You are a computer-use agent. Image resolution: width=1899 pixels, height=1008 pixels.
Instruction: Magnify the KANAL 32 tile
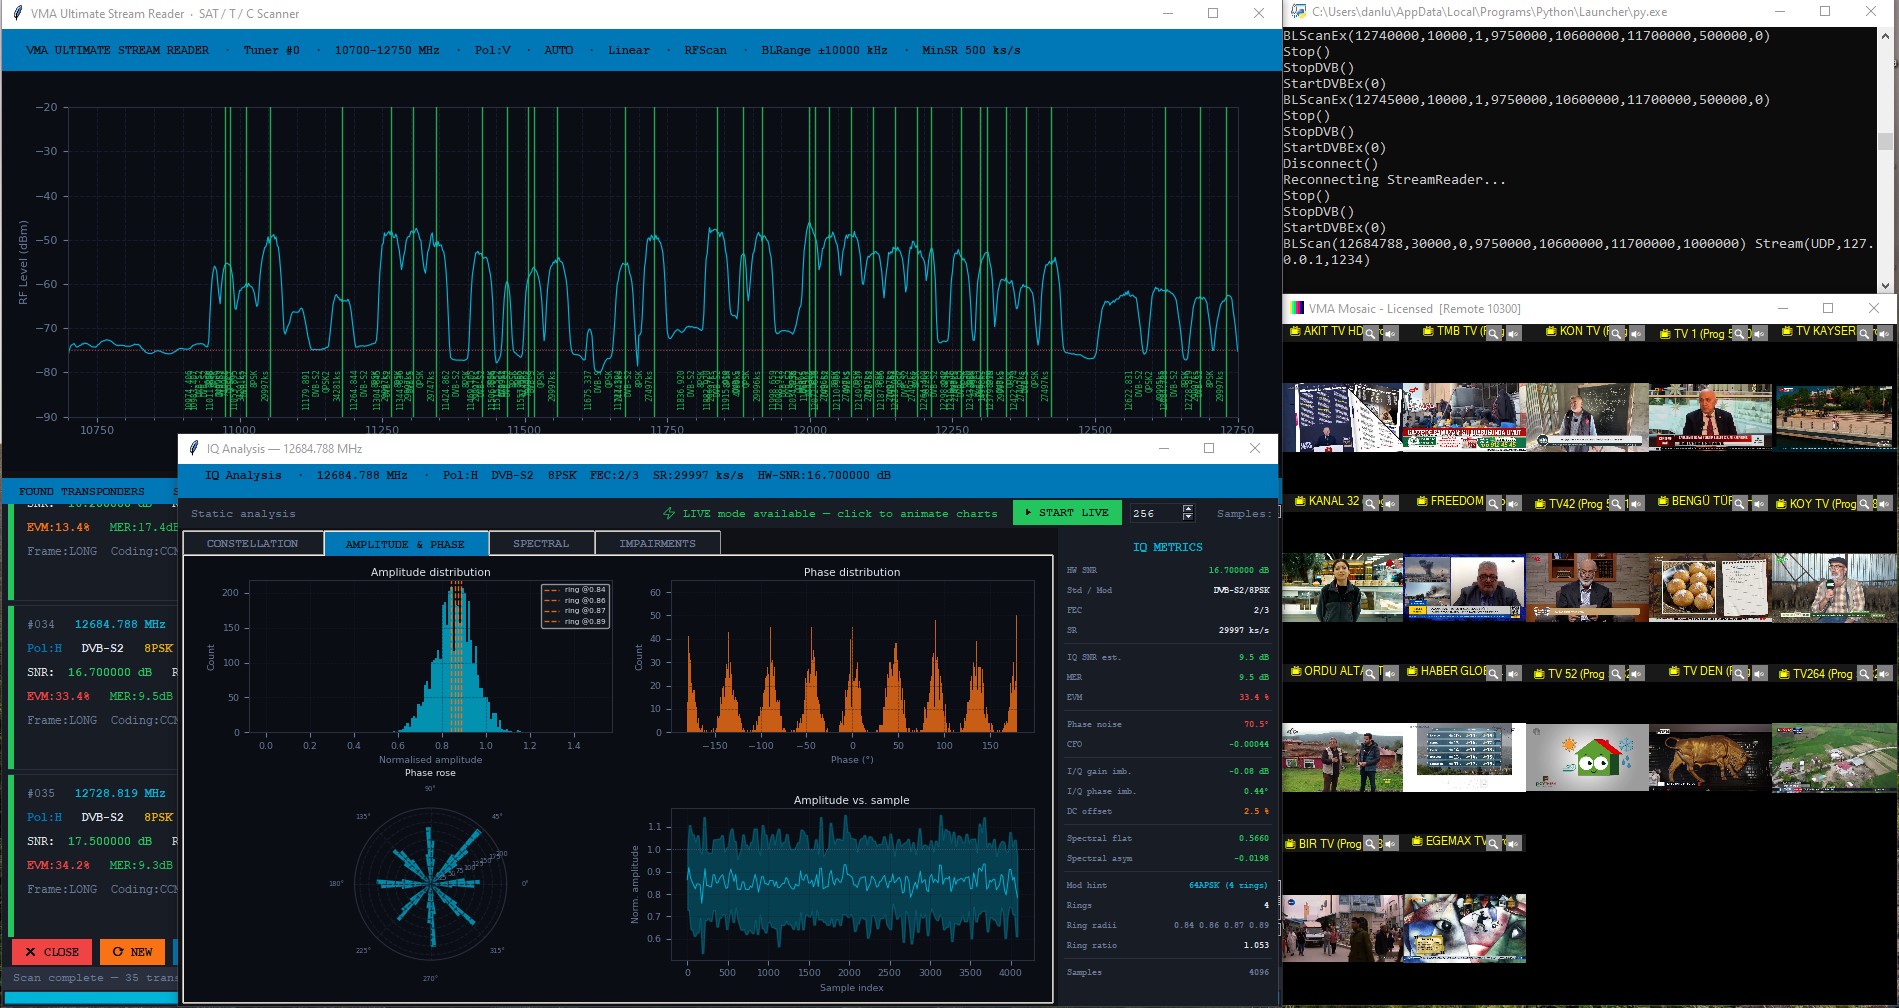point(1370,503)
